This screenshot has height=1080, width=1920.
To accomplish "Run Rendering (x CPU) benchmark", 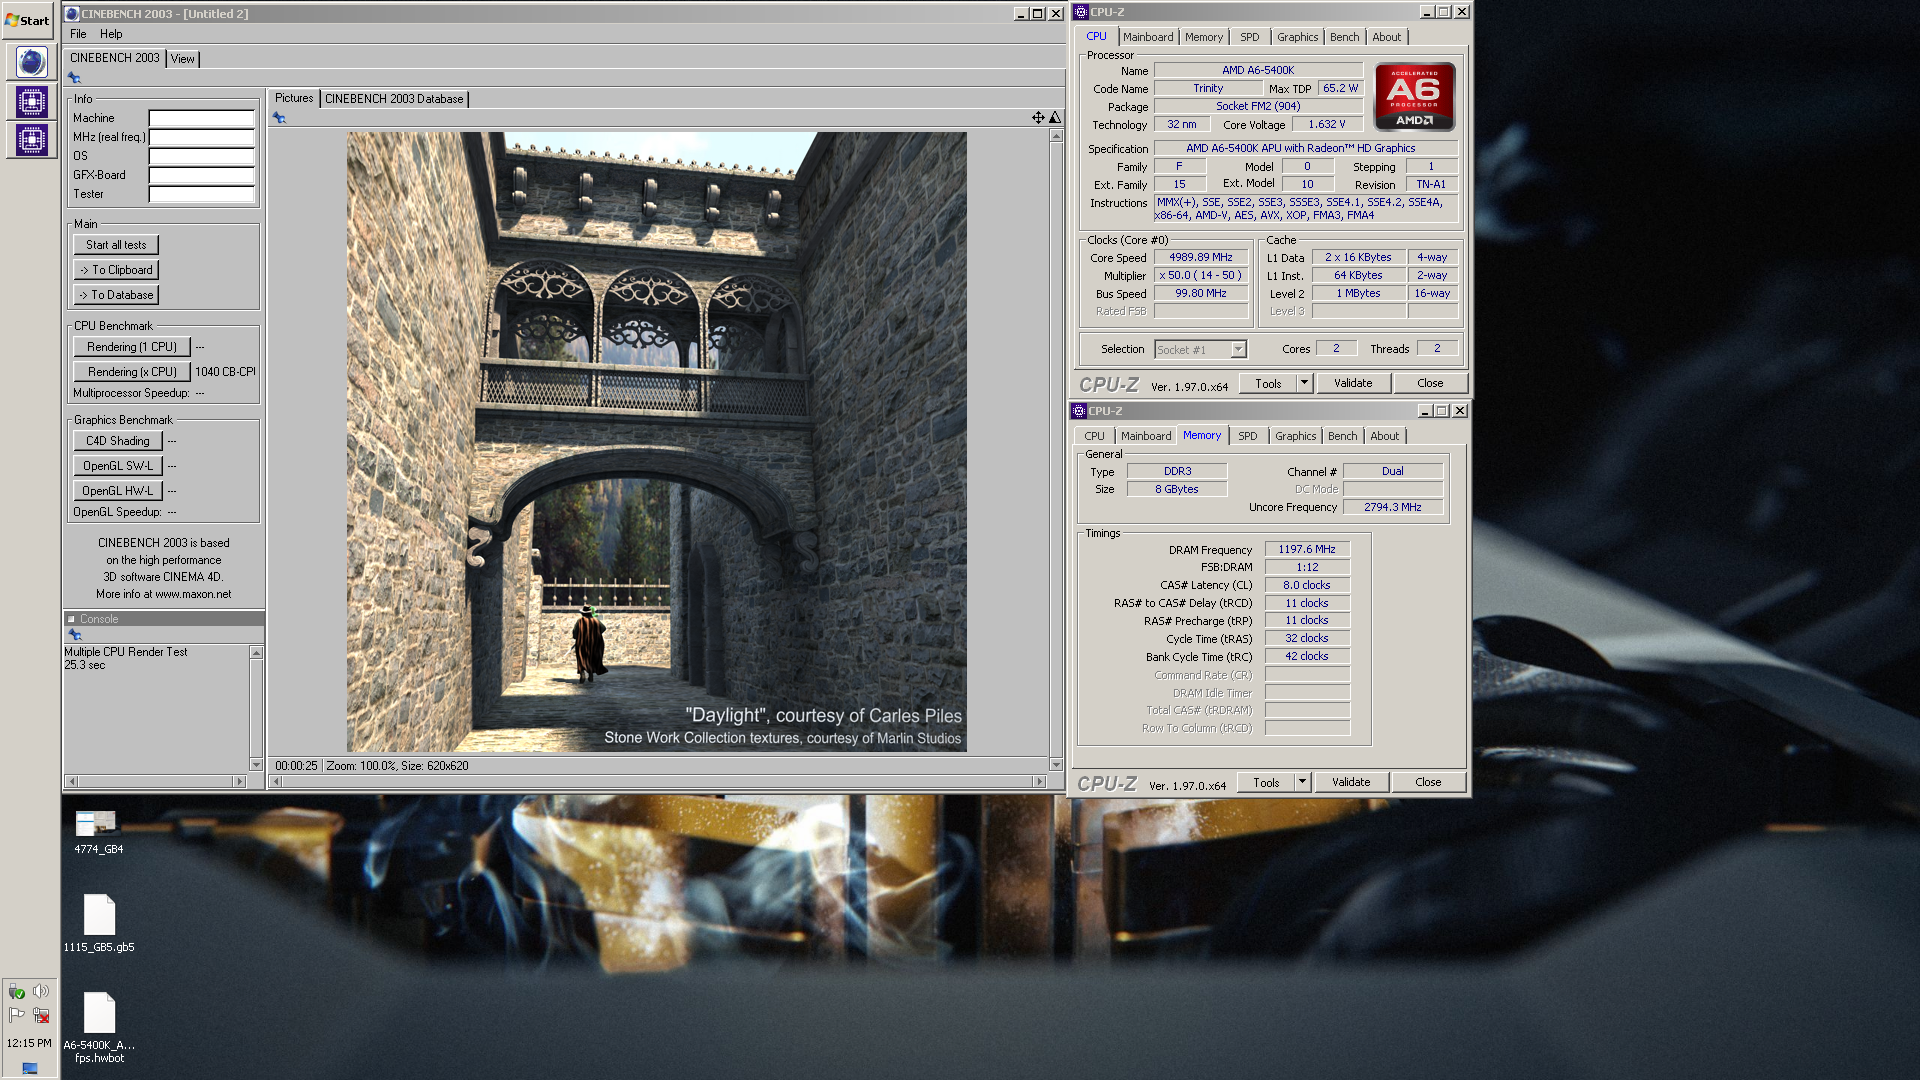I will [132, 372].
